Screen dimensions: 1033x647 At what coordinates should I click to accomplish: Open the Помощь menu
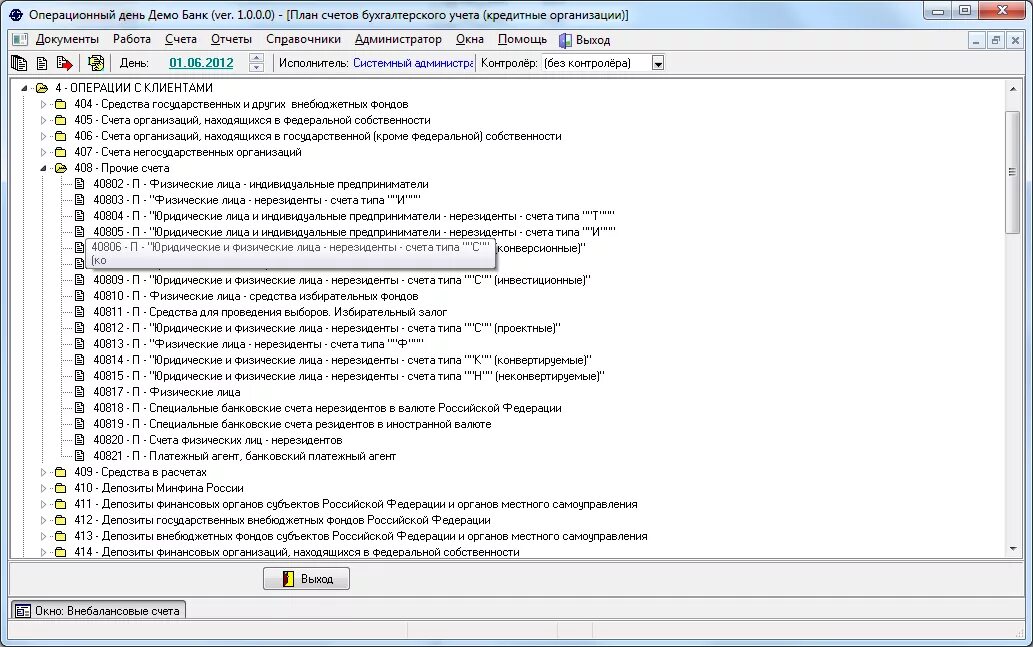522,40
